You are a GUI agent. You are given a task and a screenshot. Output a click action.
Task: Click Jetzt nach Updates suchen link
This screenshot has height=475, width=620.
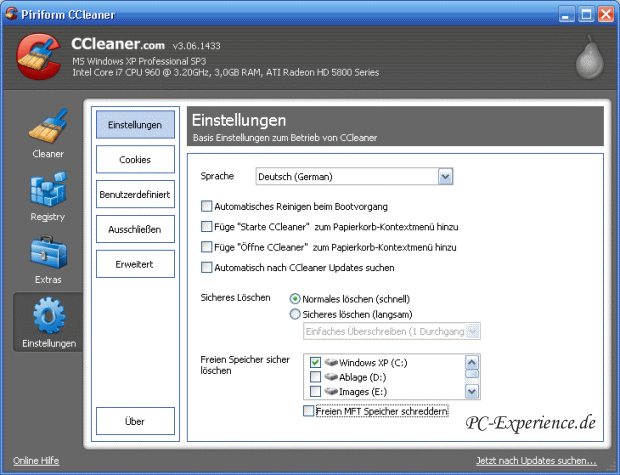(536, 461)
